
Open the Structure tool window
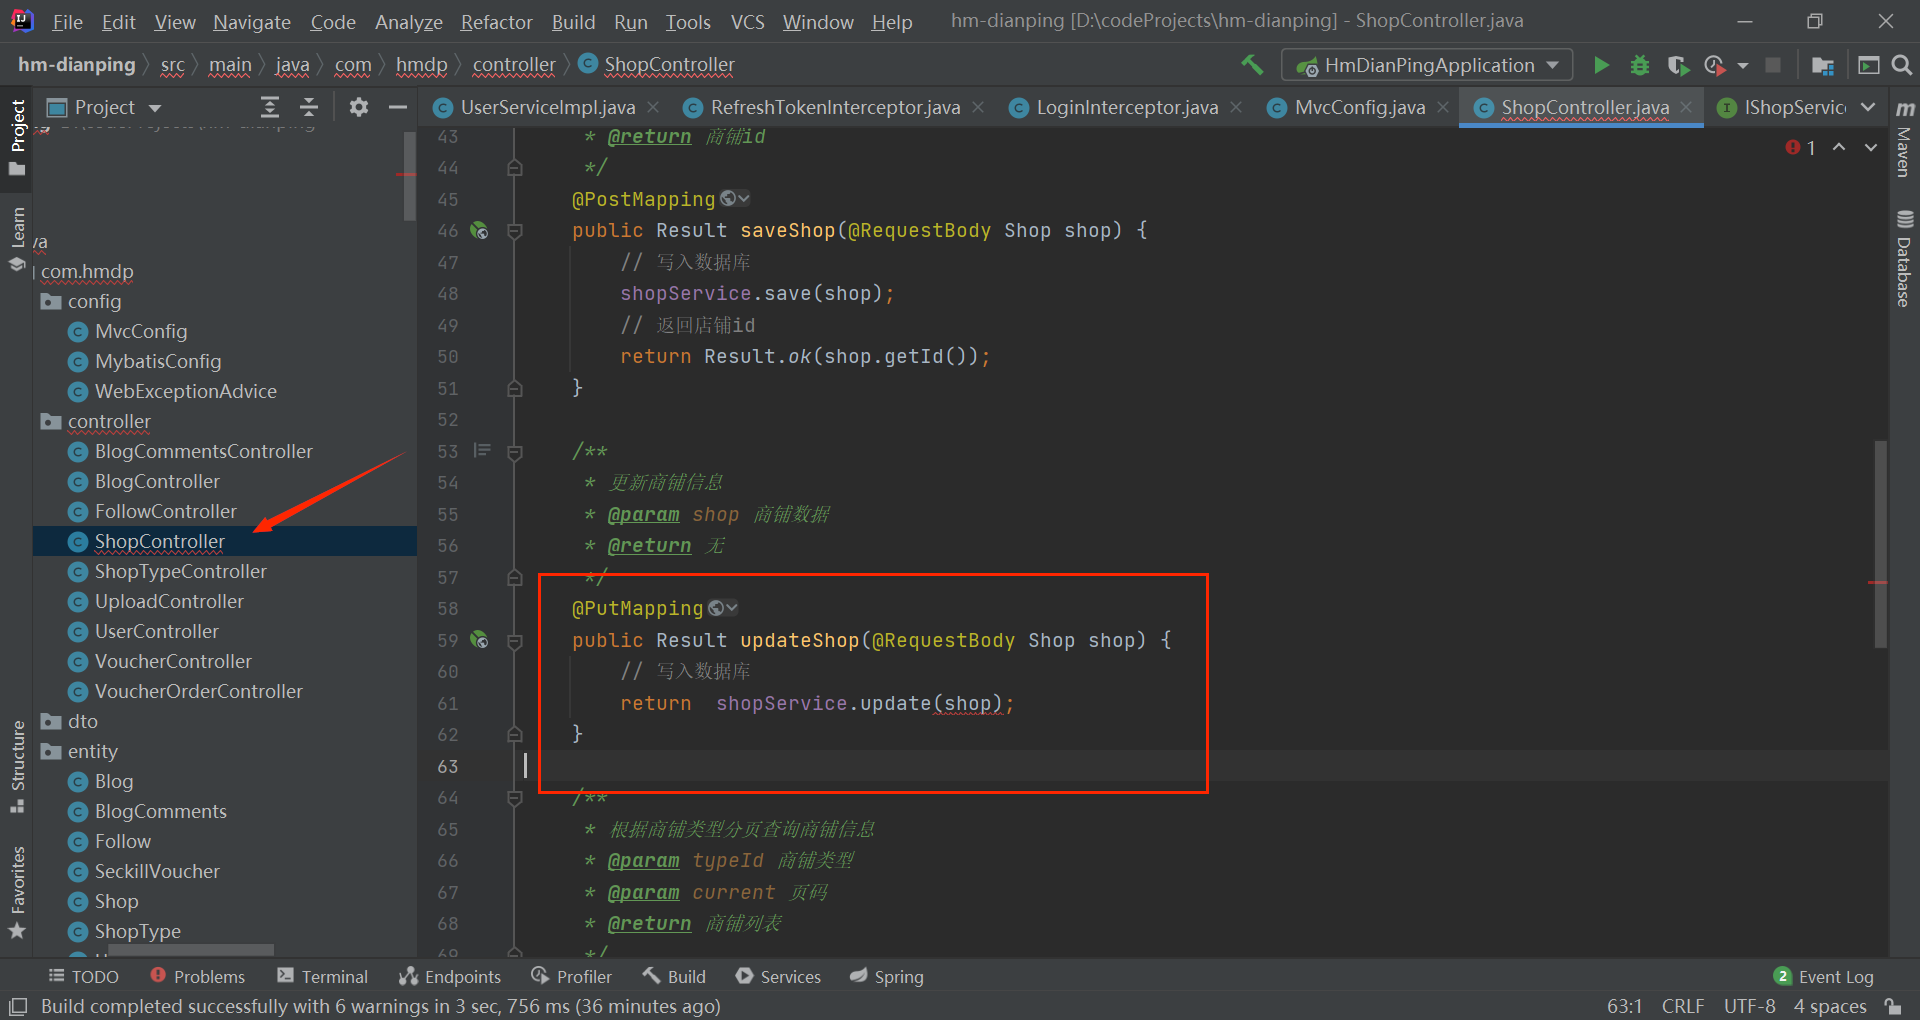coord(18,766)
